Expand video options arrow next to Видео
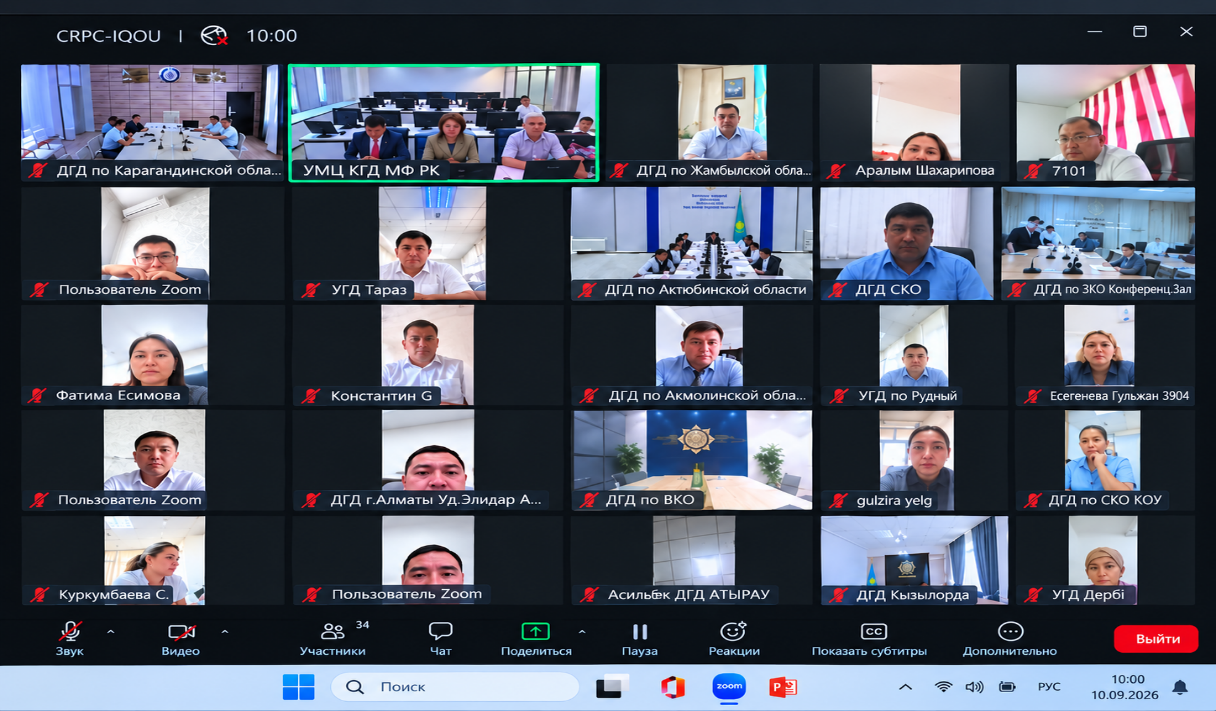This screenshot has width=1216, height=711. (x=224, y=632)
